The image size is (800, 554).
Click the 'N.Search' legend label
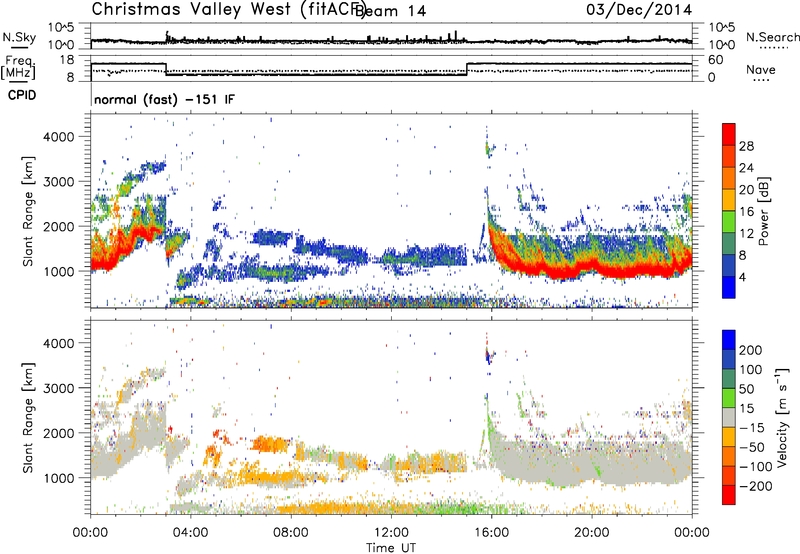point(772,37)
